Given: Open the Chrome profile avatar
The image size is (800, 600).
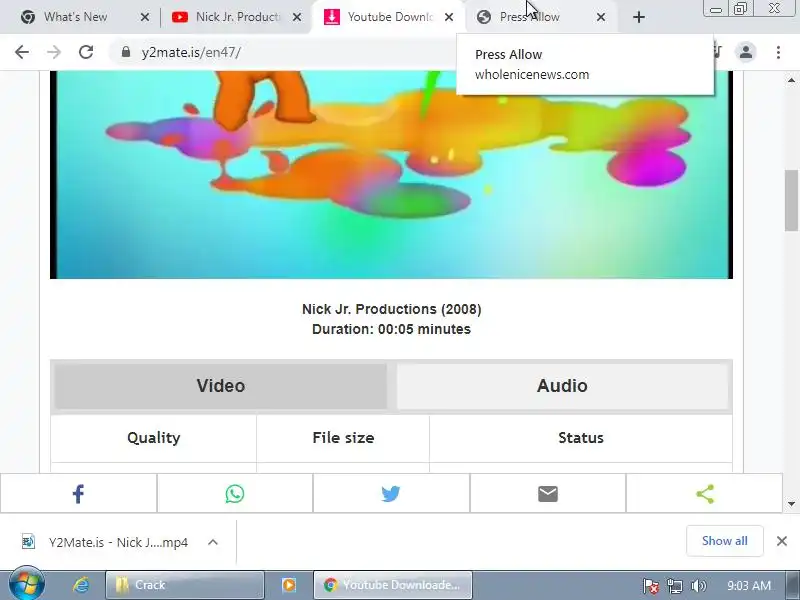Looking at the screenshot, I should pos(745,52).
